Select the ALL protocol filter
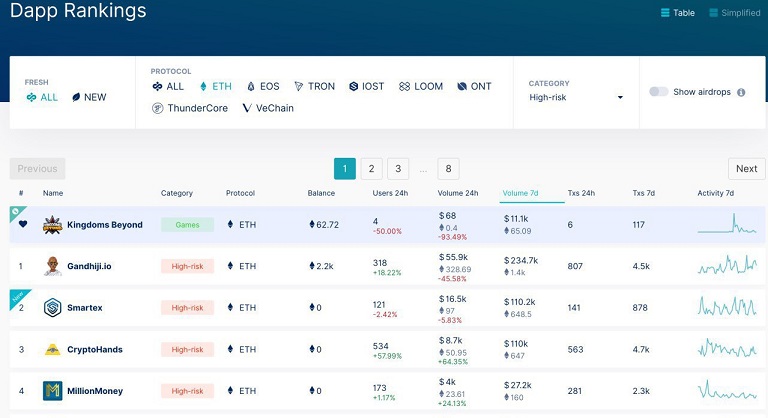Image resolution: width=768 pixels, height=418 pixels. pyautogui.click(x=168, y=86)
